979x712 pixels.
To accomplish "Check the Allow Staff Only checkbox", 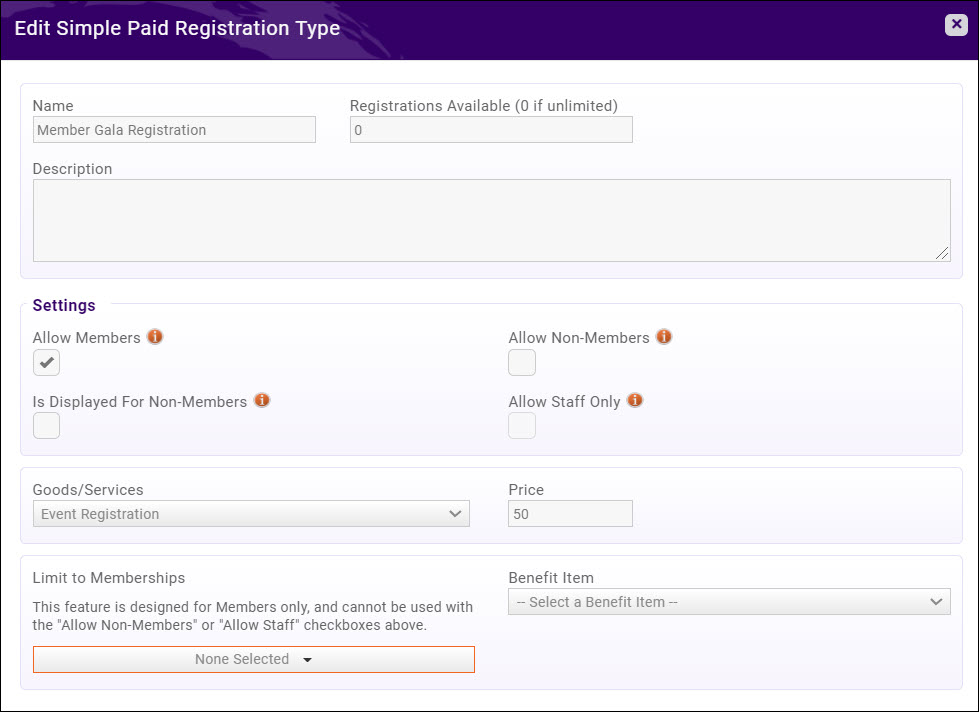I will [521, 425].
